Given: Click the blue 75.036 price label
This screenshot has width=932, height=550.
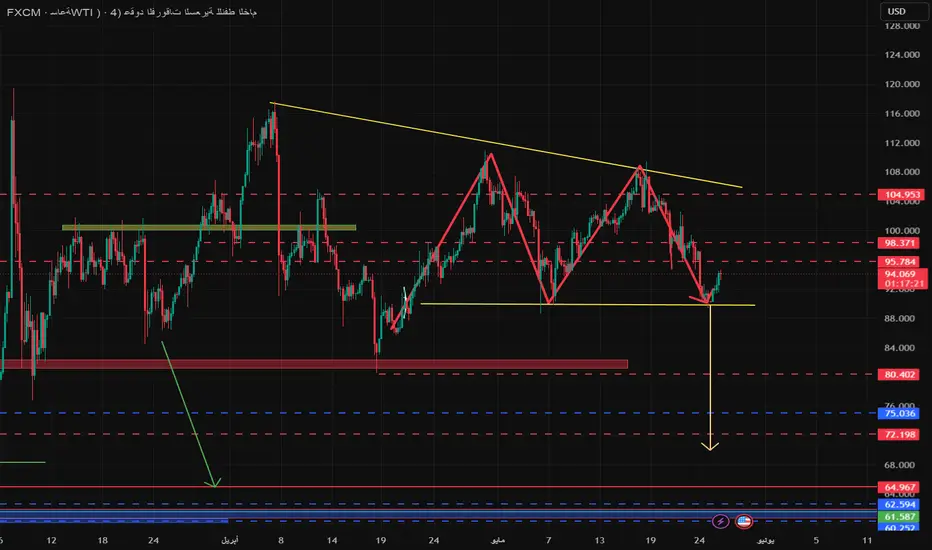Looking at the screenshot, I should point(899,413).
